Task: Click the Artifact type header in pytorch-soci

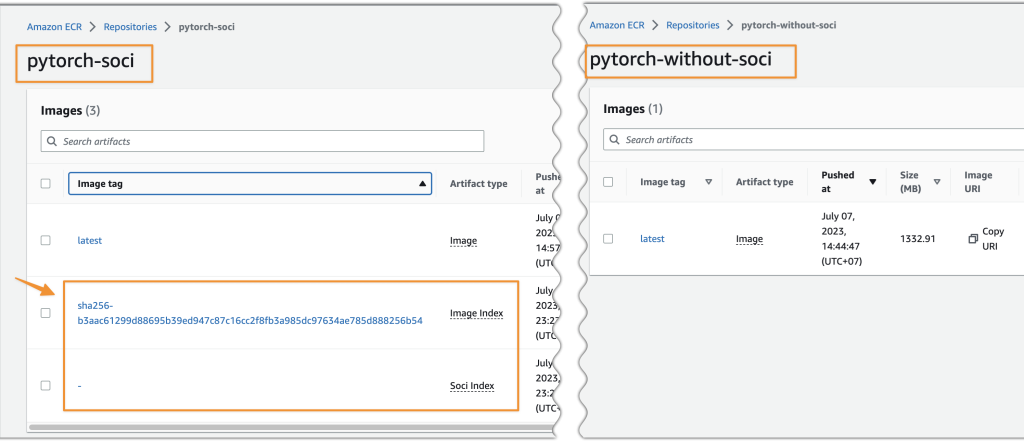Action: 479,184
